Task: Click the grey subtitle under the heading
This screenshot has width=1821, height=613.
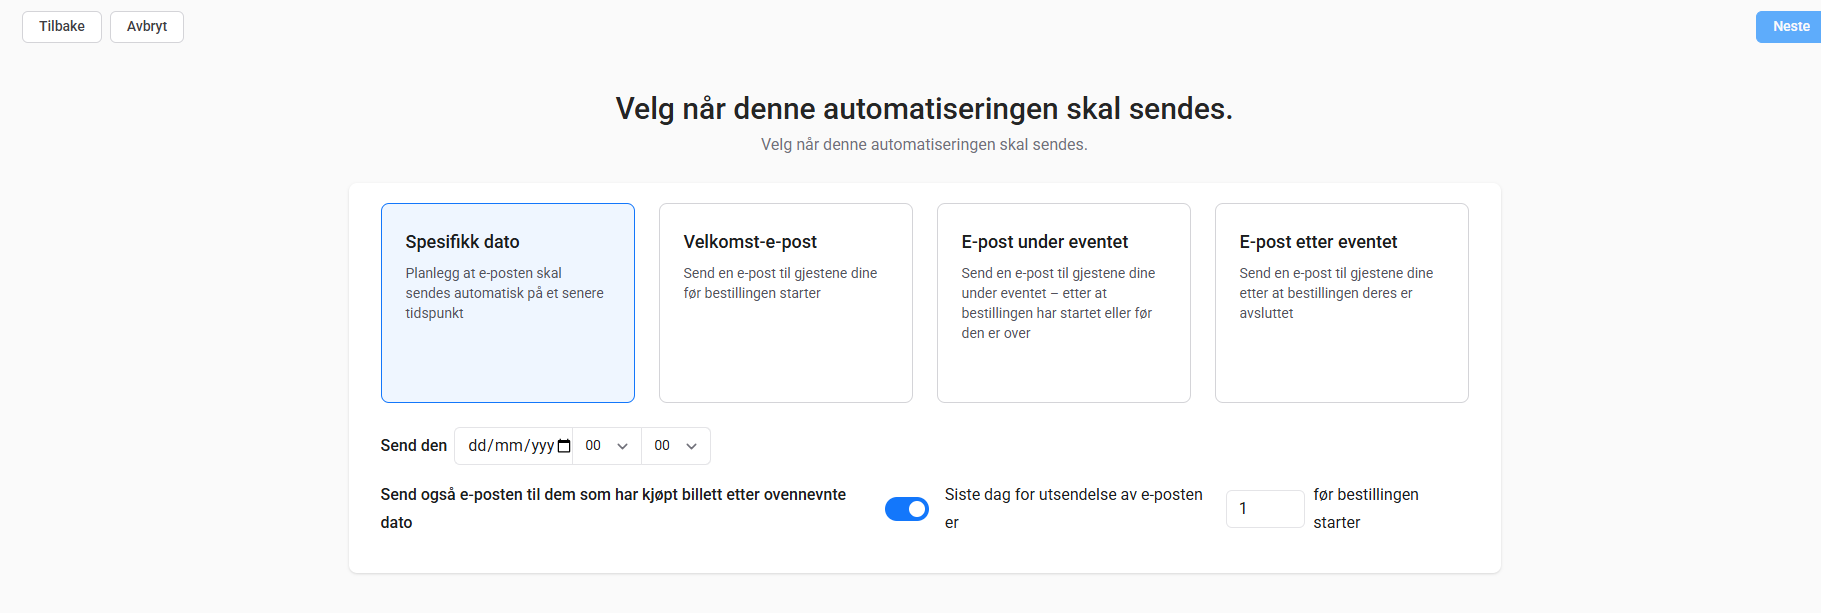Action: [924, 145]
